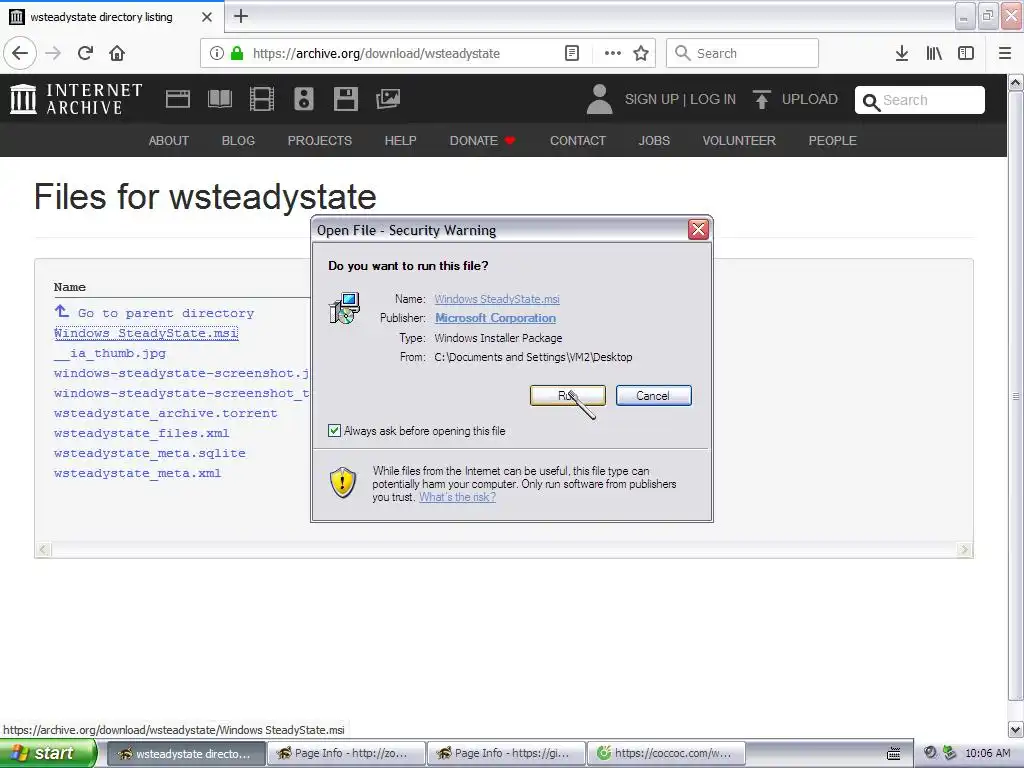Open the ABOUT menu item

(x=168, y=140)
